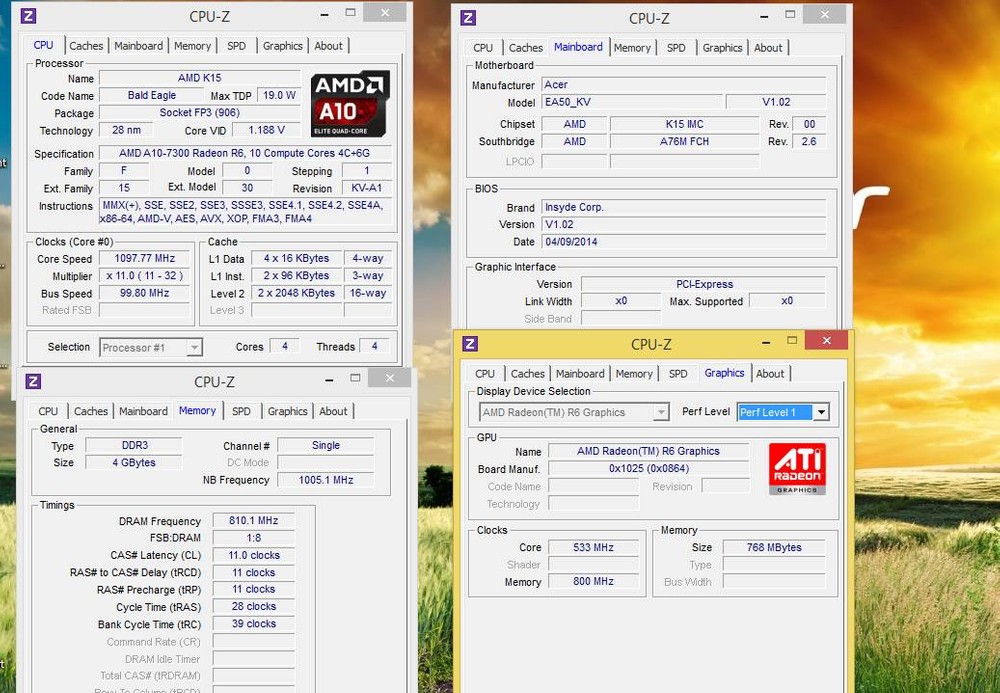
Task: Click the Specification field showing AMD A10-7300
Action: coord(244,154)
